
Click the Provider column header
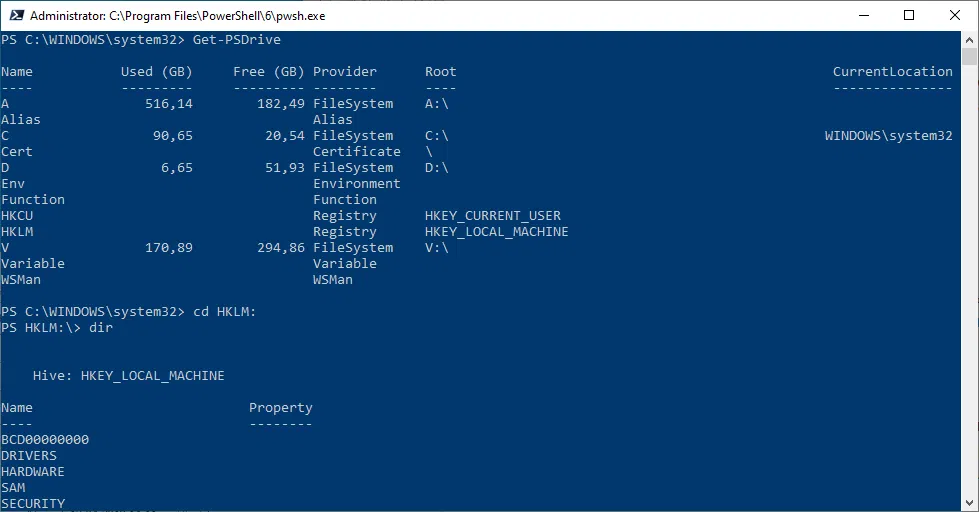point(345,72)
